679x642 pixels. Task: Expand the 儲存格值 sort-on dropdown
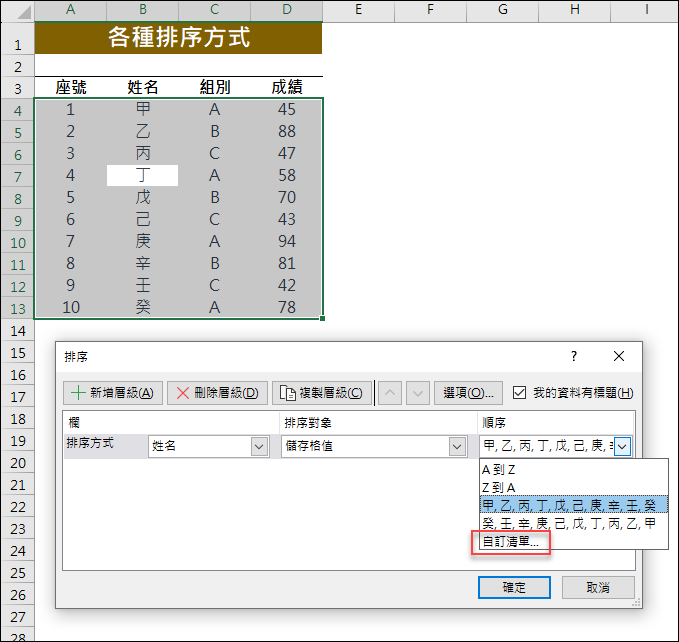tap(457, 446)
